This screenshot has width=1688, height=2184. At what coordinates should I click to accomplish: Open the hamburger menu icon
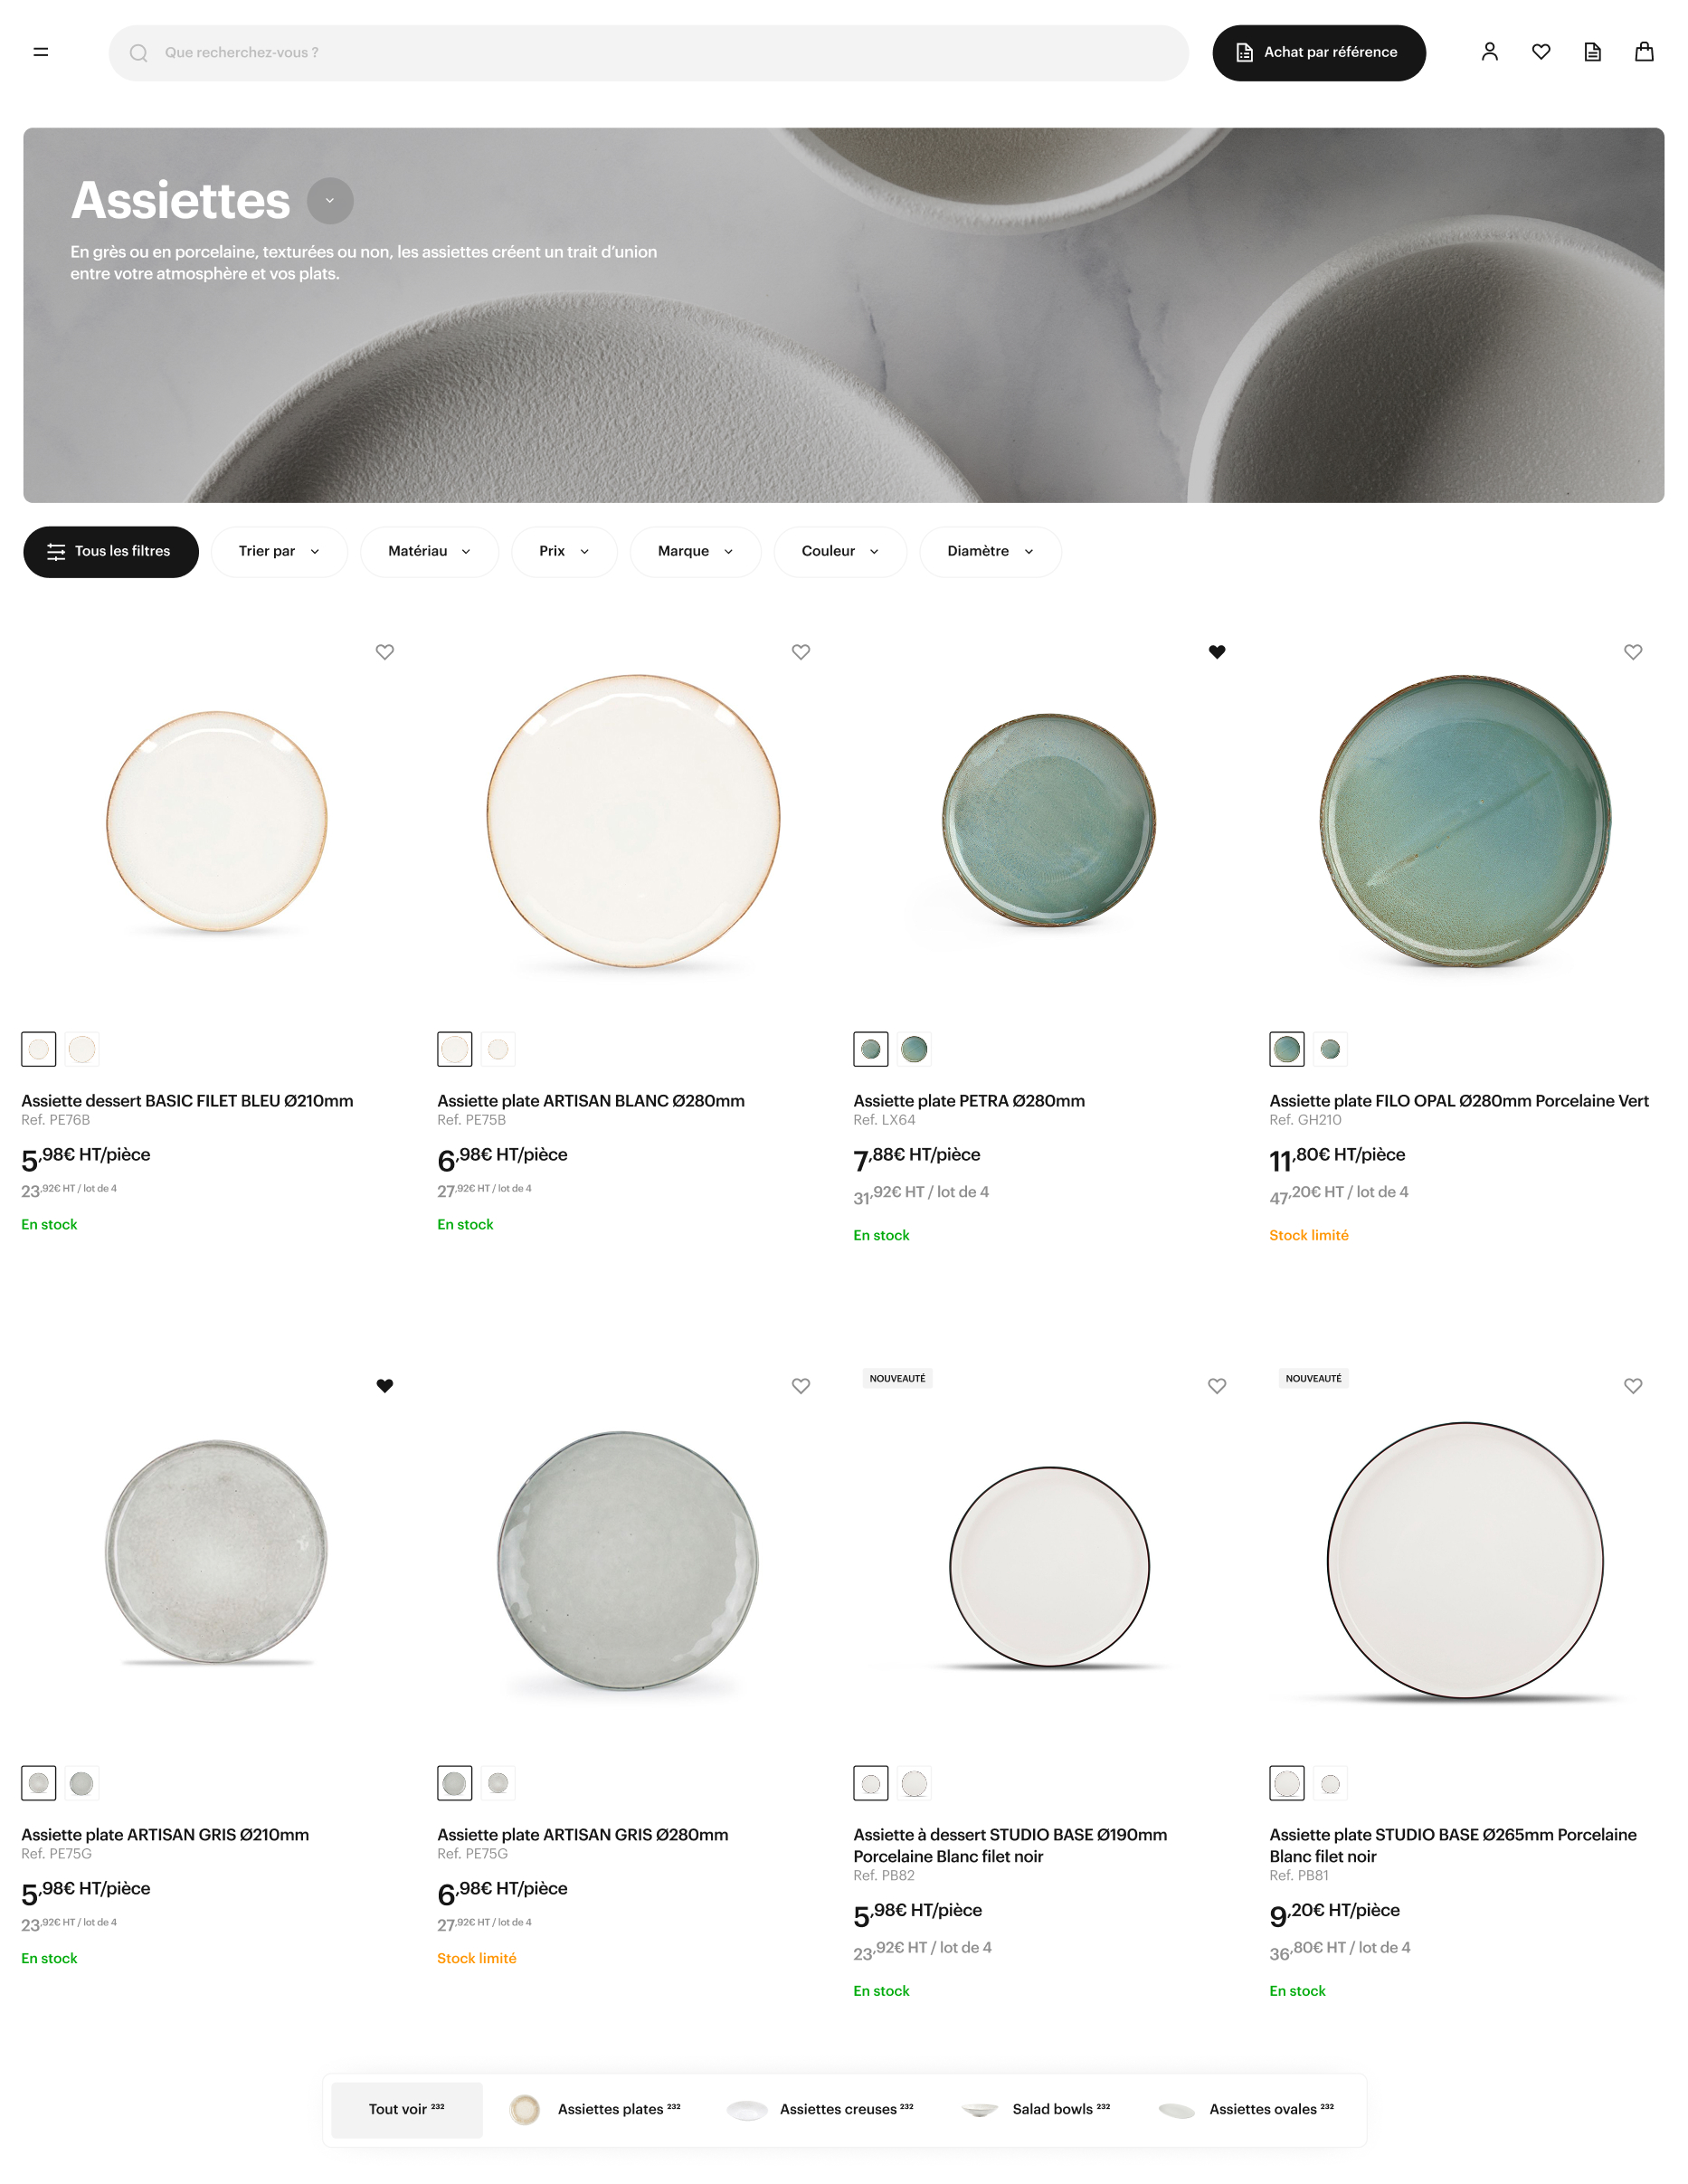(x=41, y=52)
